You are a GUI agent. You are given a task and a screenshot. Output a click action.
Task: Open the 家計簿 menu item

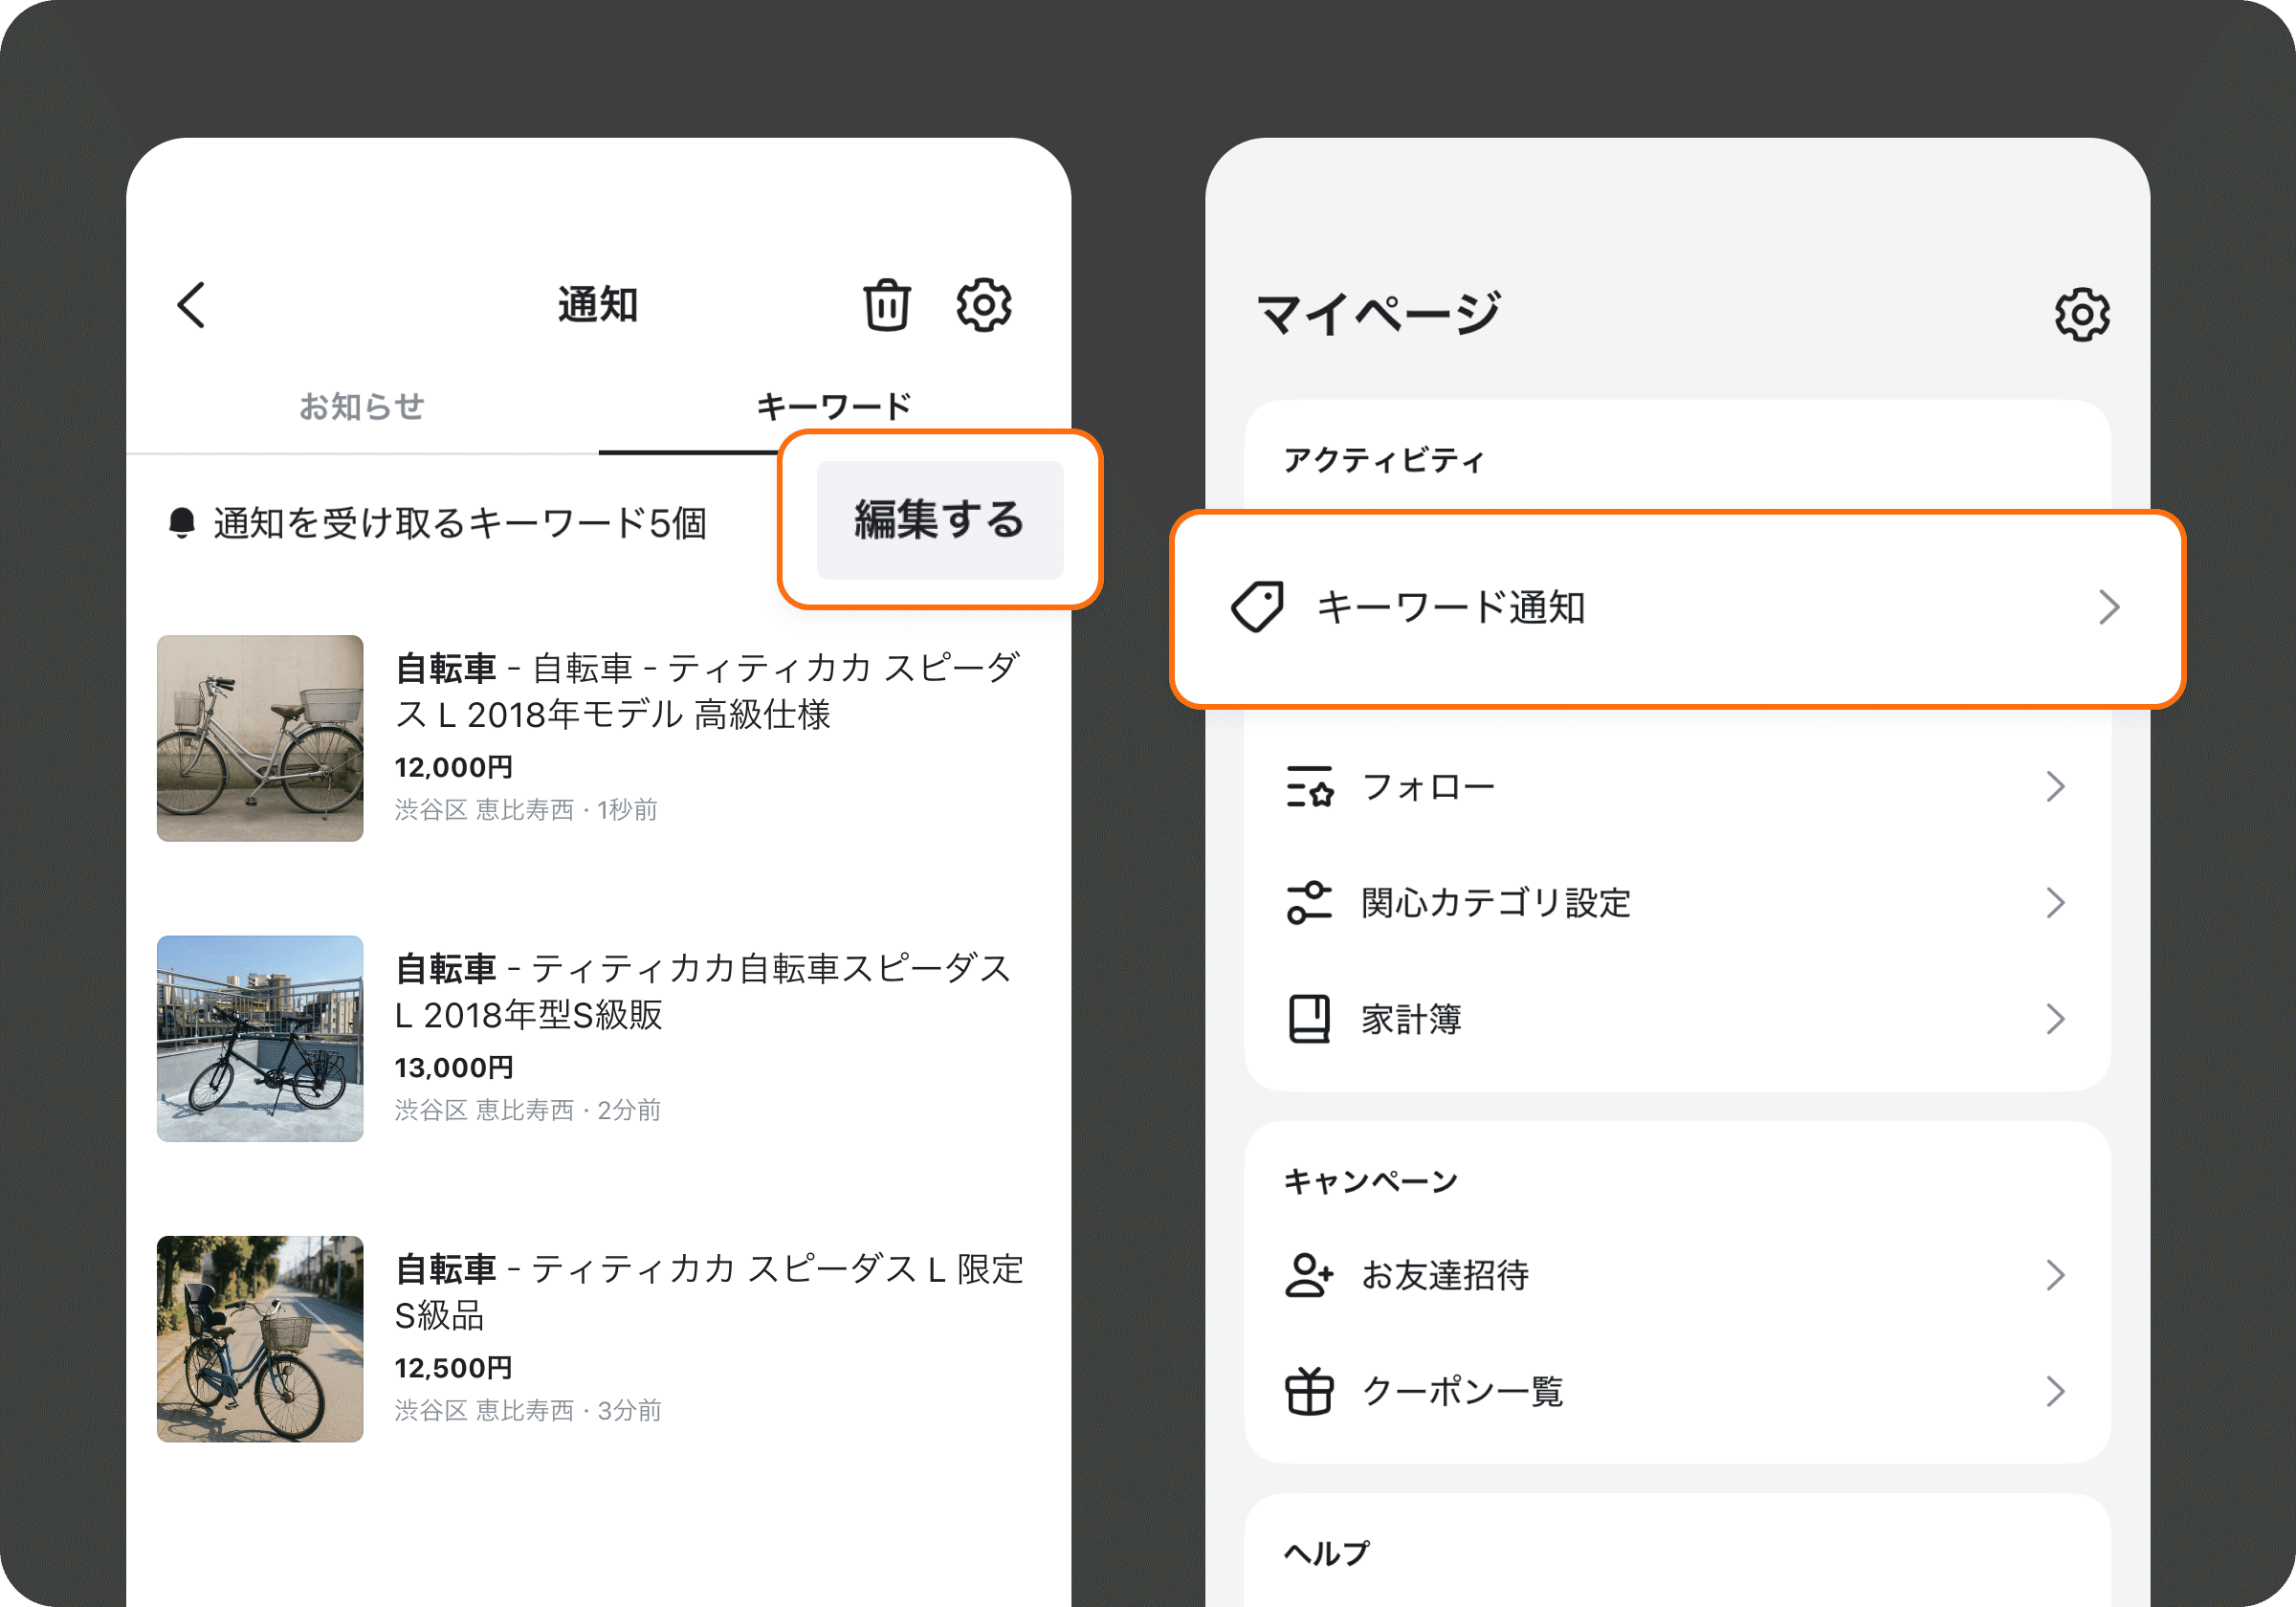tap(1677, 1019)
